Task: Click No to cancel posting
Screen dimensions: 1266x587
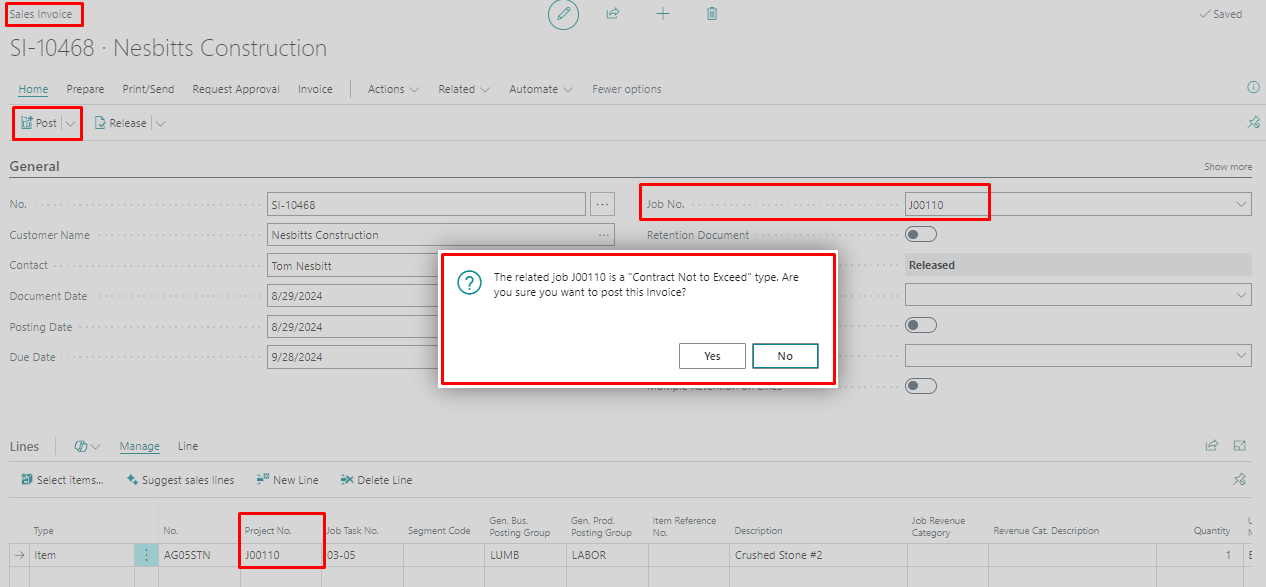Action: 785,356
